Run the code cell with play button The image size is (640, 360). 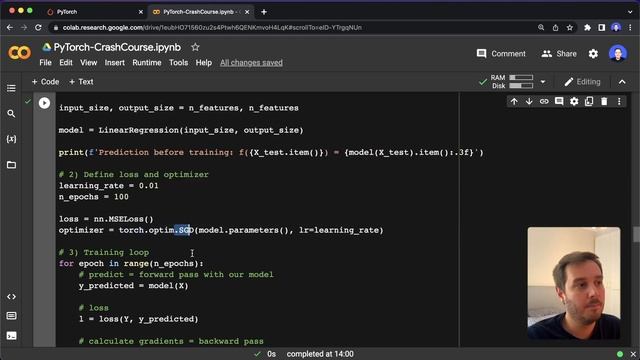pyautogui.click(x=44, y=103)
